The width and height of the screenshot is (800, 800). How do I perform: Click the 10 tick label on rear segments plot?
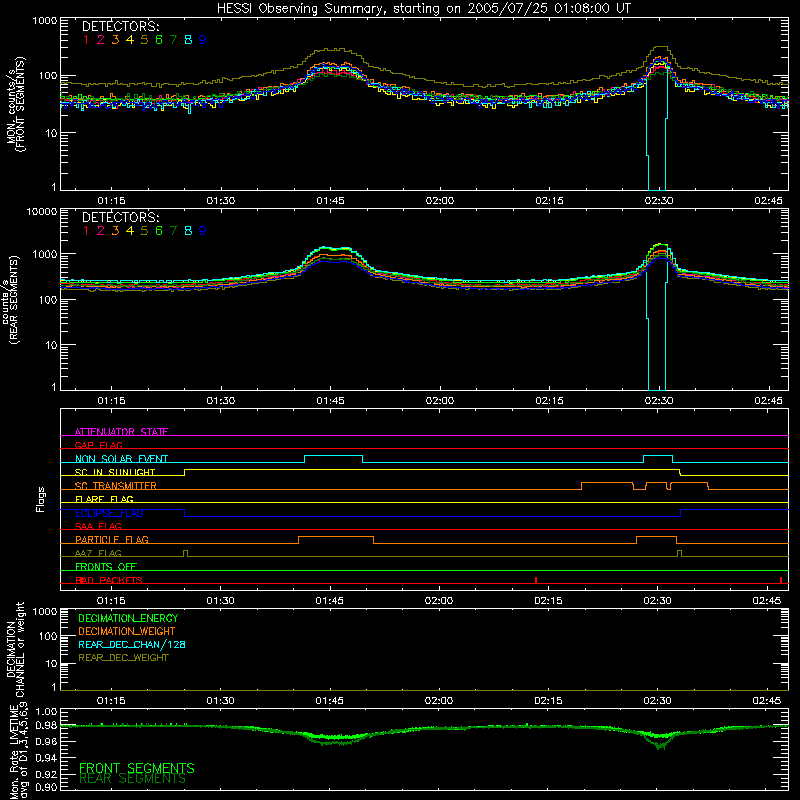[x=51, y=345]
